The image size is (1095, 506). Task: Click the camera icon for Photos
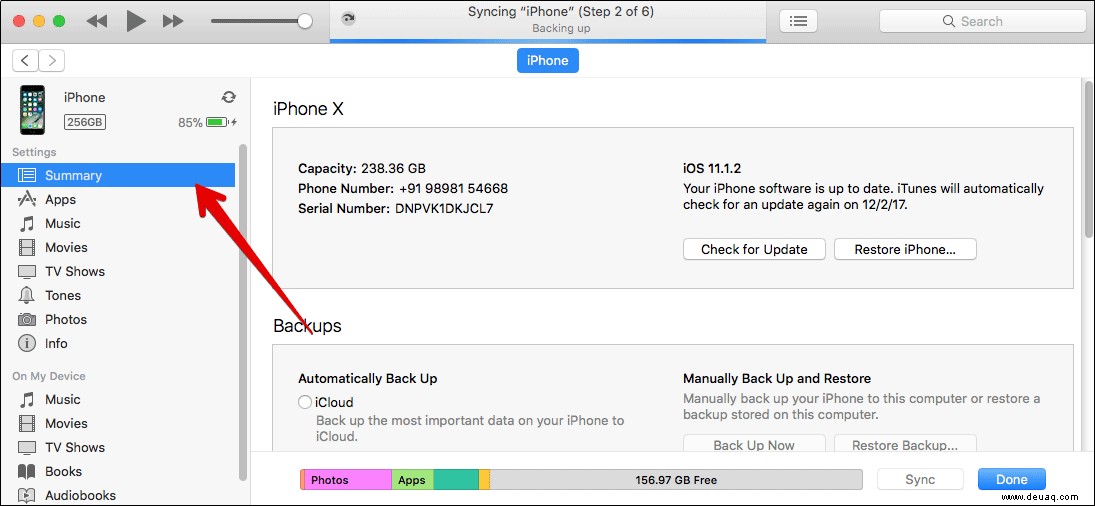27,320
